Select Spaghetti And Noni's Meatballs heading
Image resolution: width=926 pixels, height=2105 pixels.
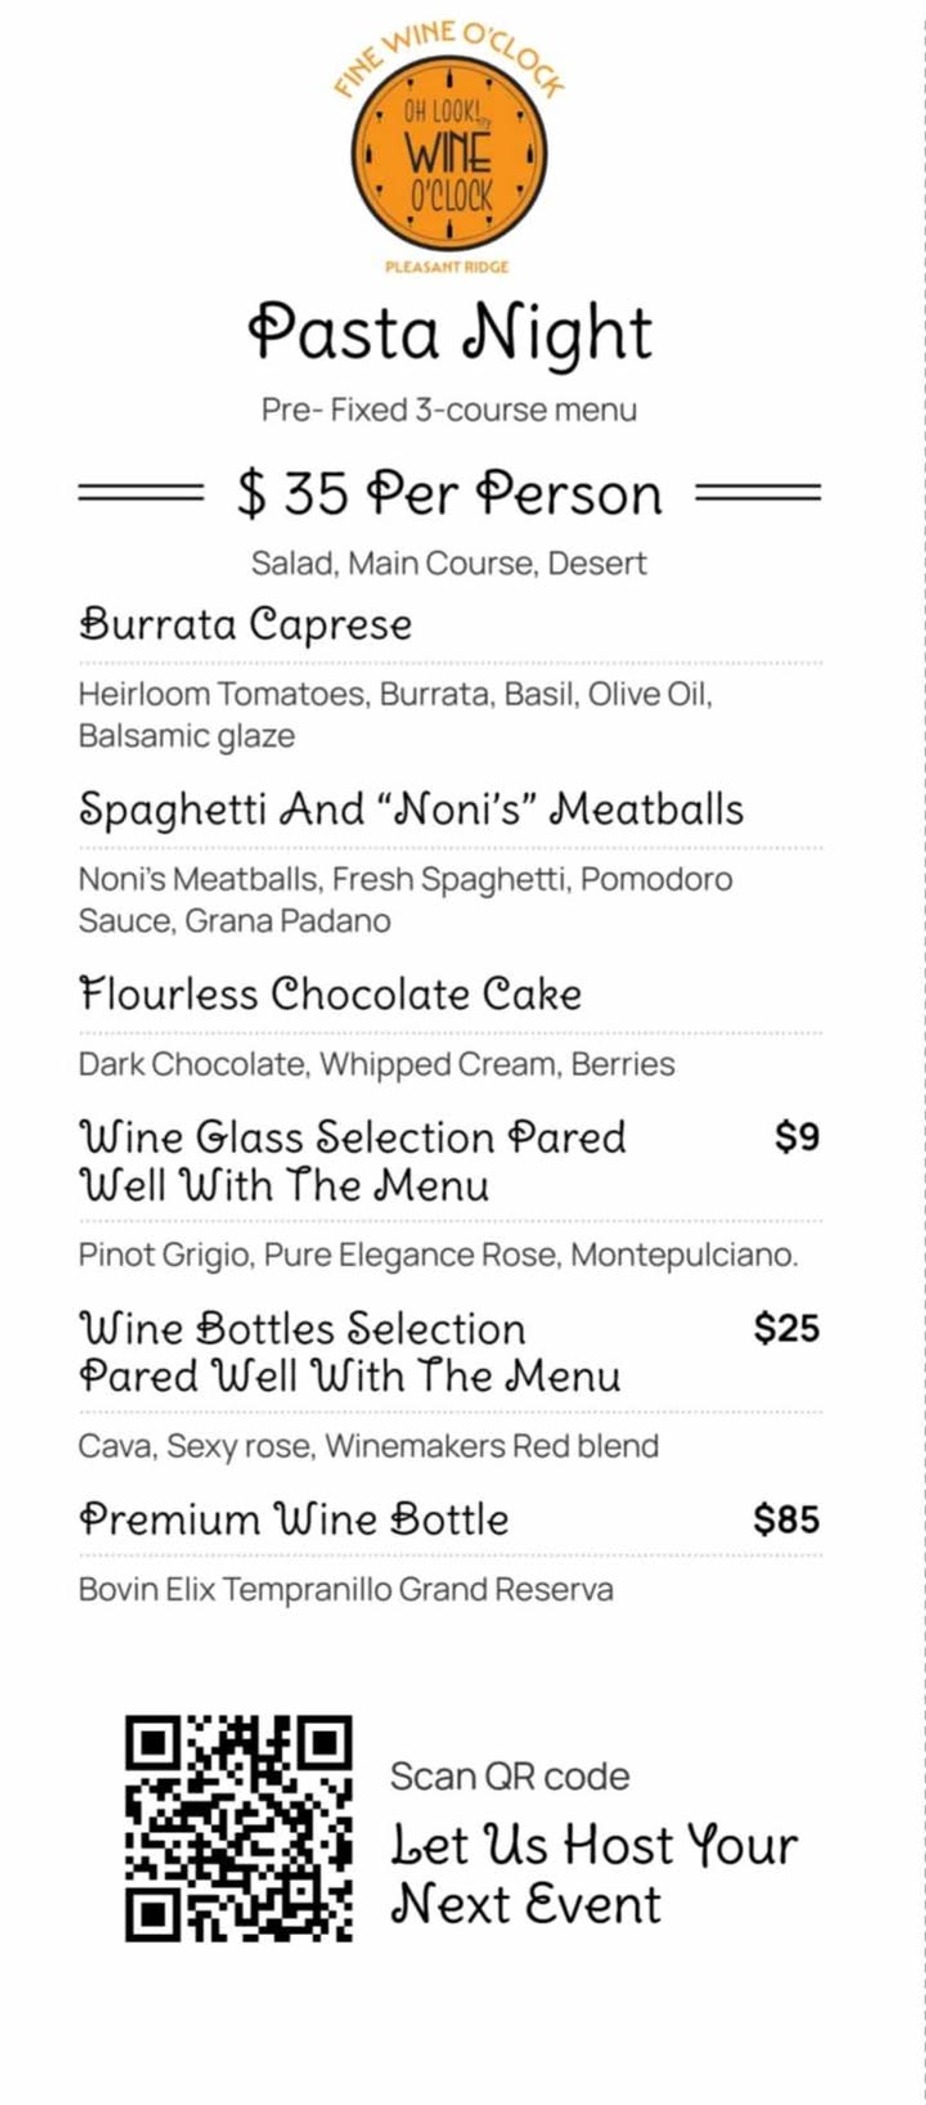[411, 809]
